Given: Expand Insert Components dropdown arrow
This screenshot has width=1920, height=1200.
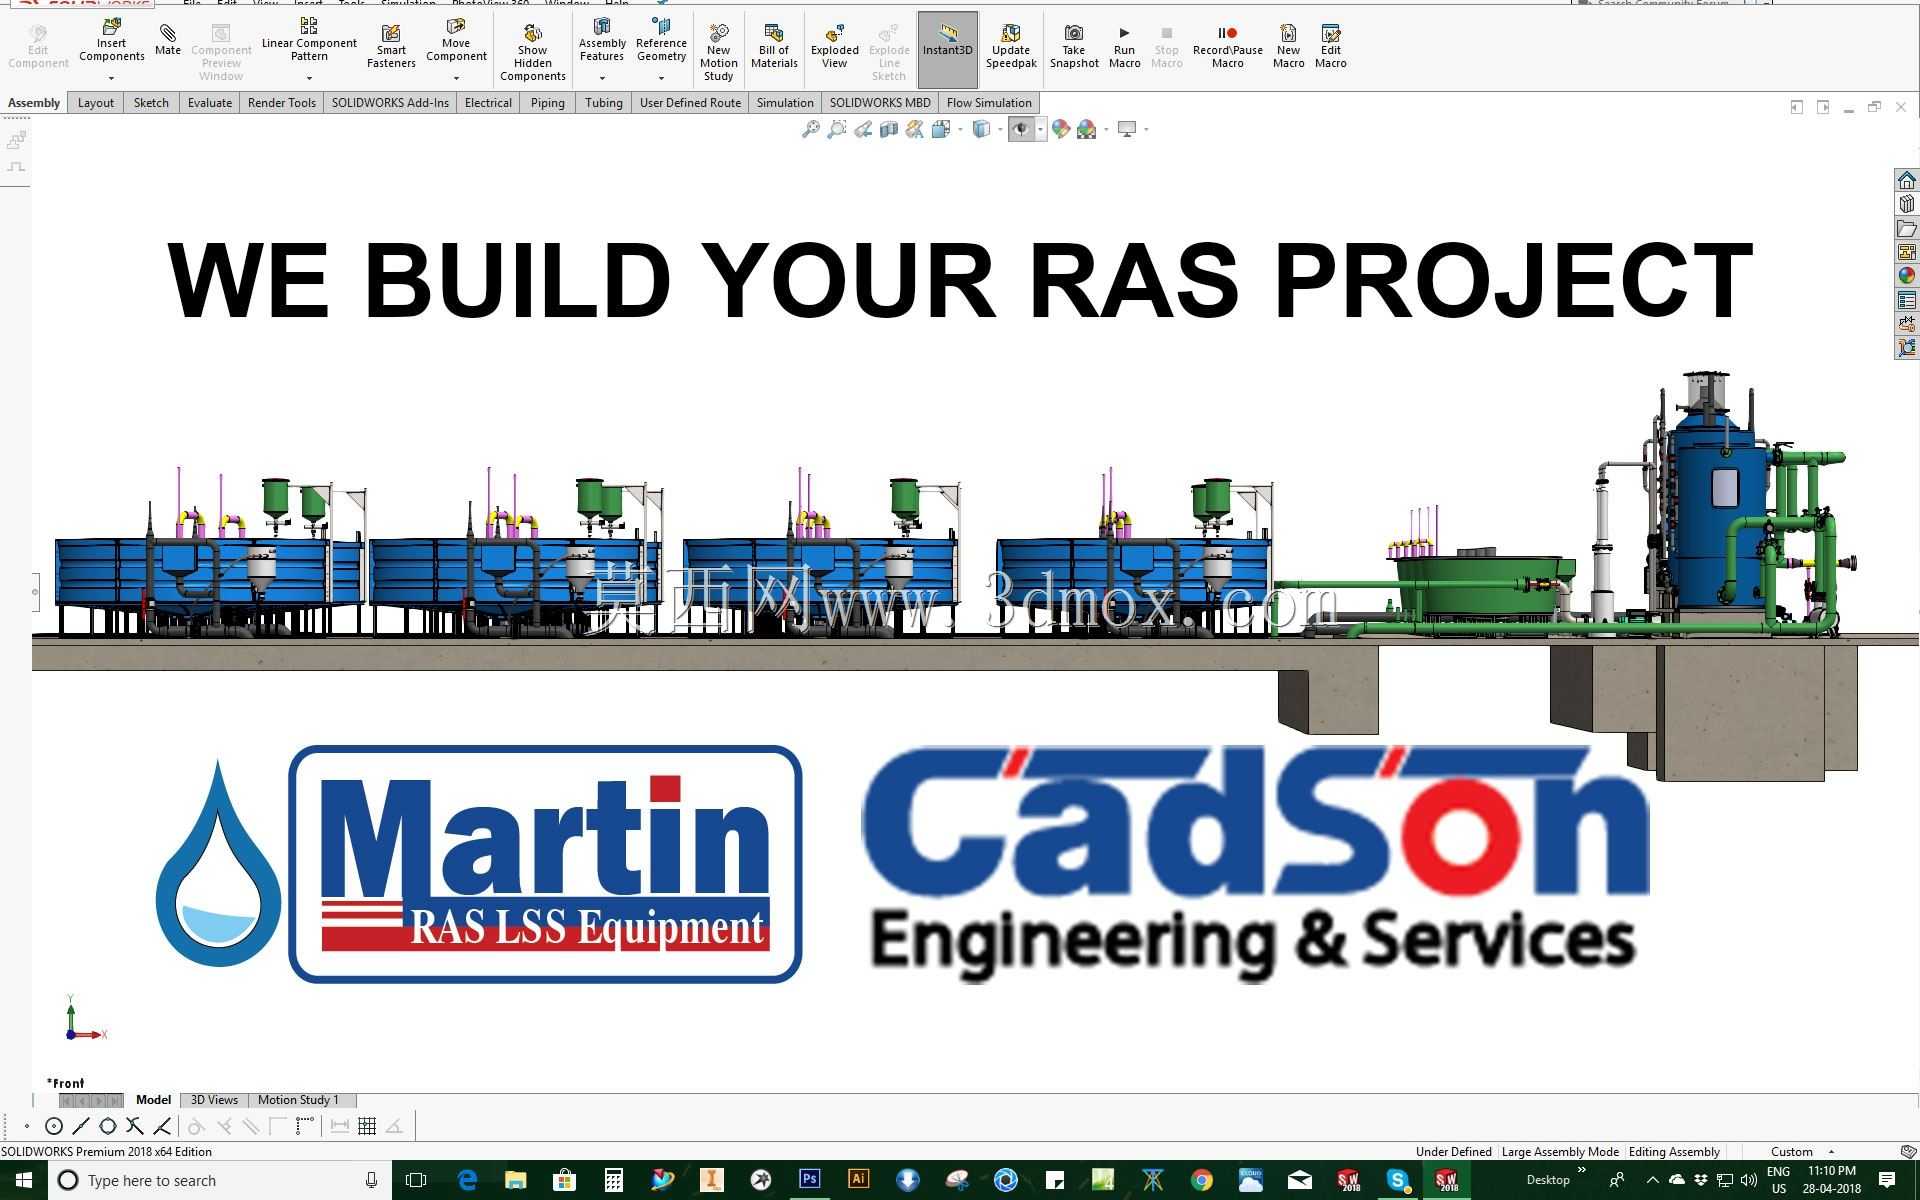Looking at the screenshot, I should [111, 78].
